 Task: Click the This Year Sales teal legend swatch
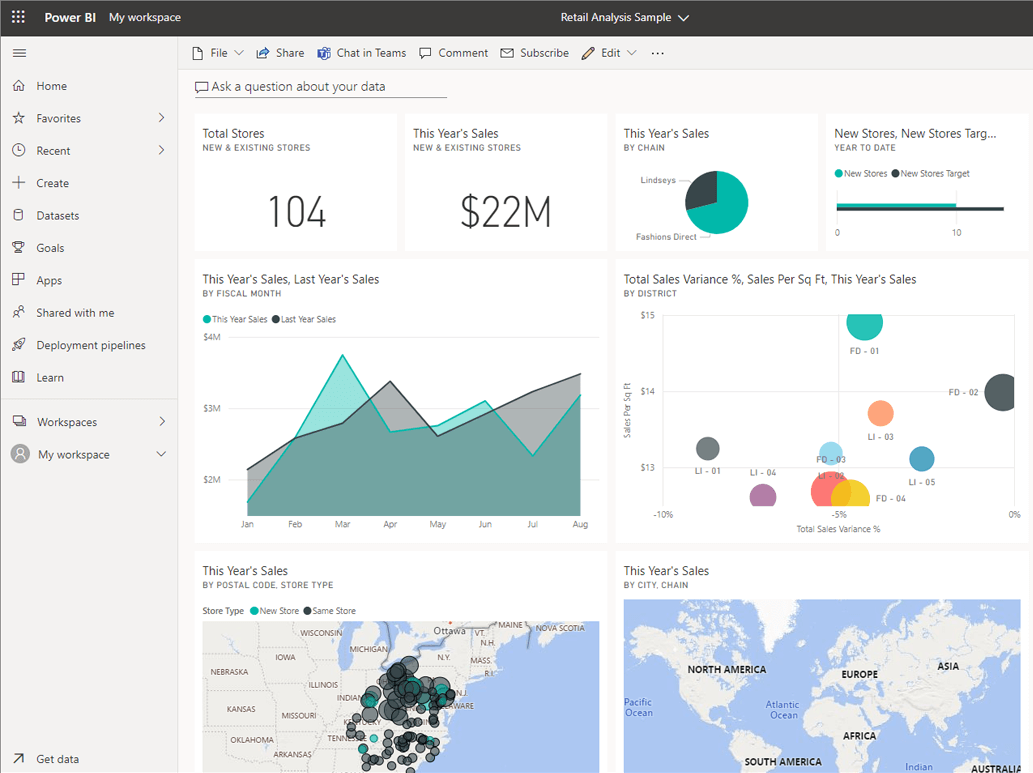click(207, 319)
